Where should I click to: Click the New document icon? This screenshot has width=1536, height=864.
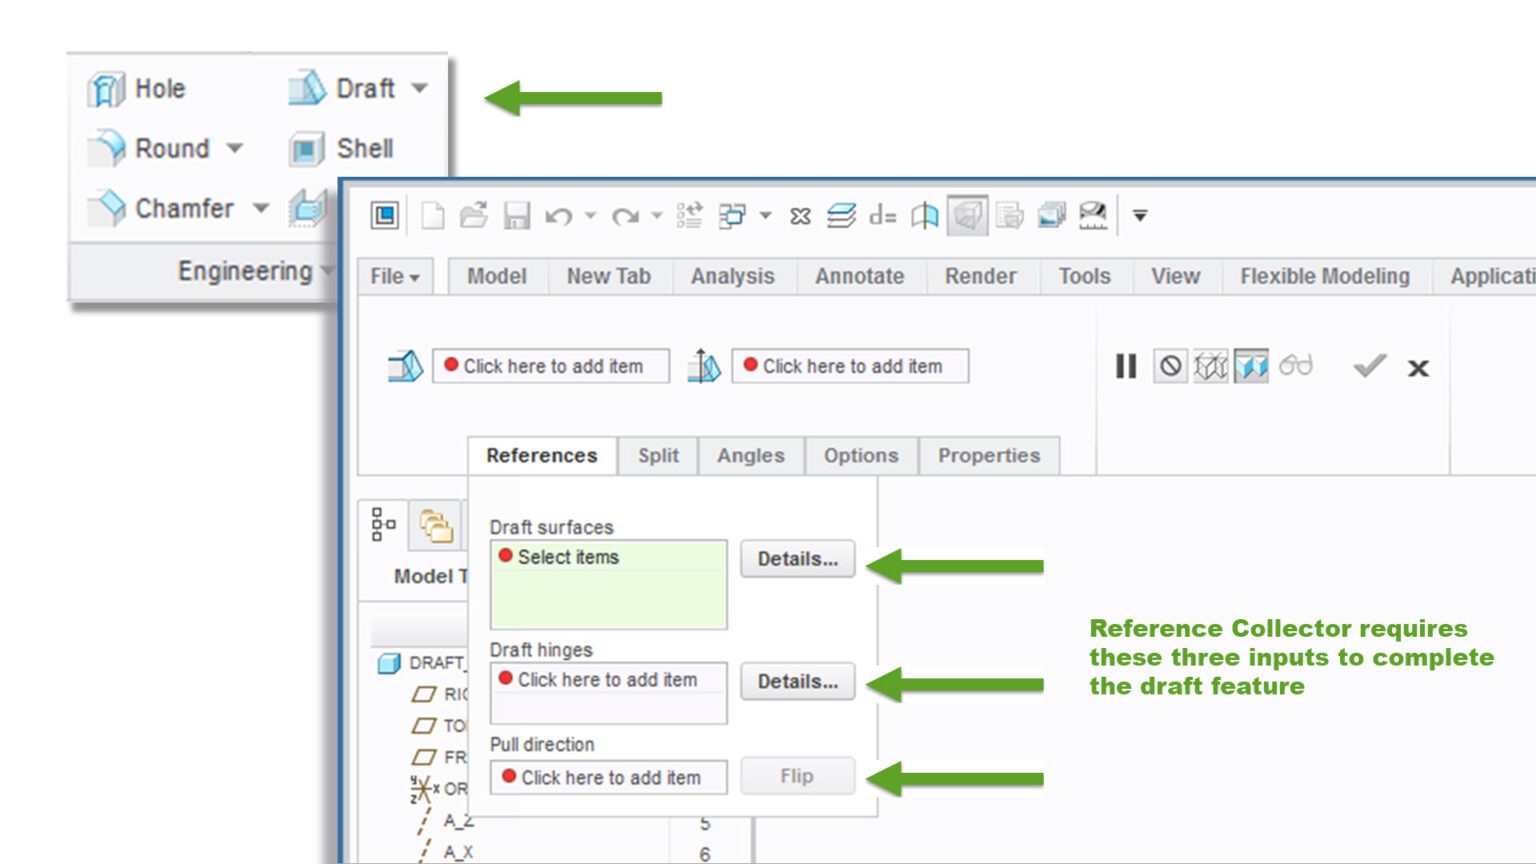tap(433, 216)
